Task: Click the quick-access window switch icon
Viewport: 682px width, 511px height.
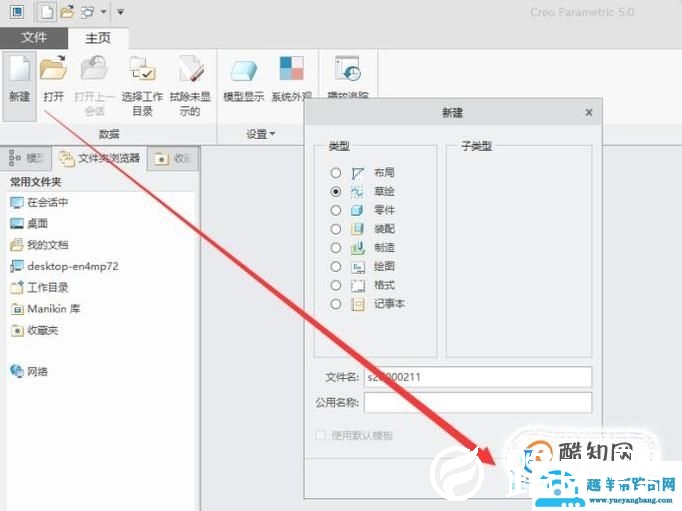Action: pyautogui.click(x=87, y=12)
